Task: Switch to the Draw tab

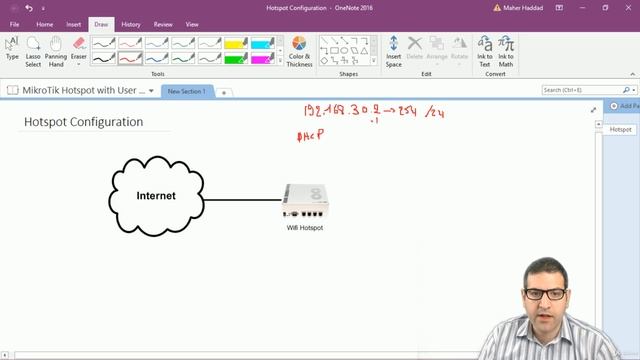Action: pos(101,24)
